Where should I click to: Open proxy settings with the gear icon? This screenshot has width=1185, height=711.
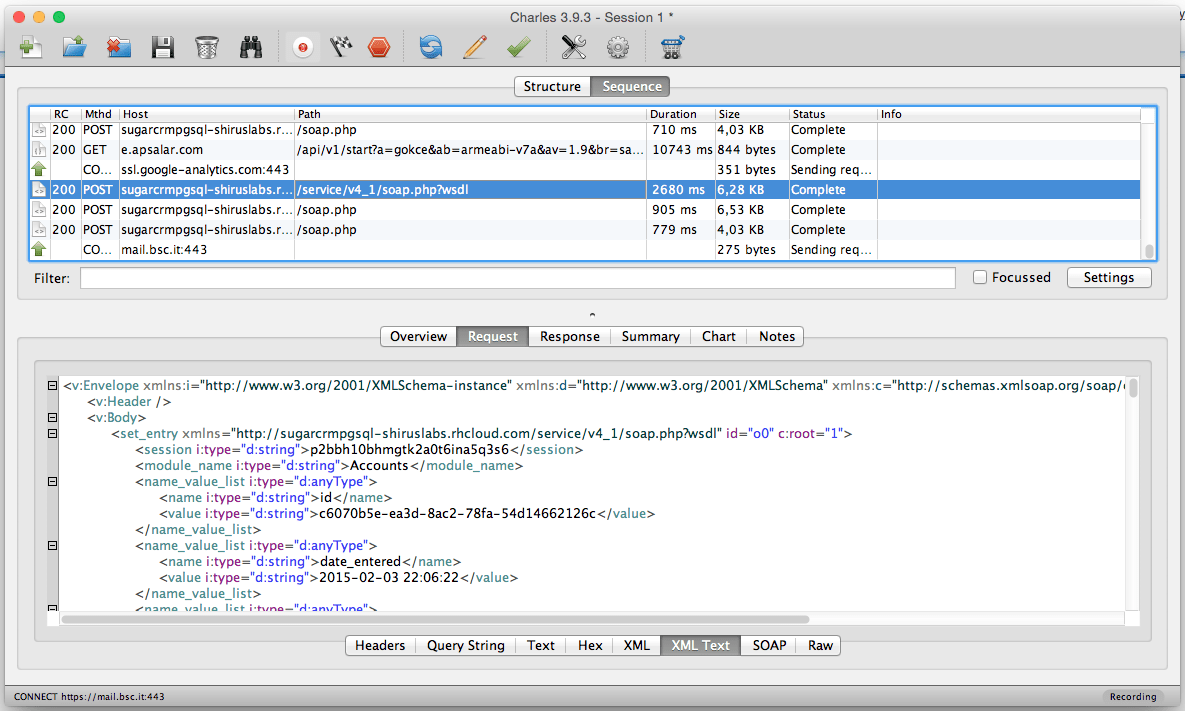[x=617, y=48]
